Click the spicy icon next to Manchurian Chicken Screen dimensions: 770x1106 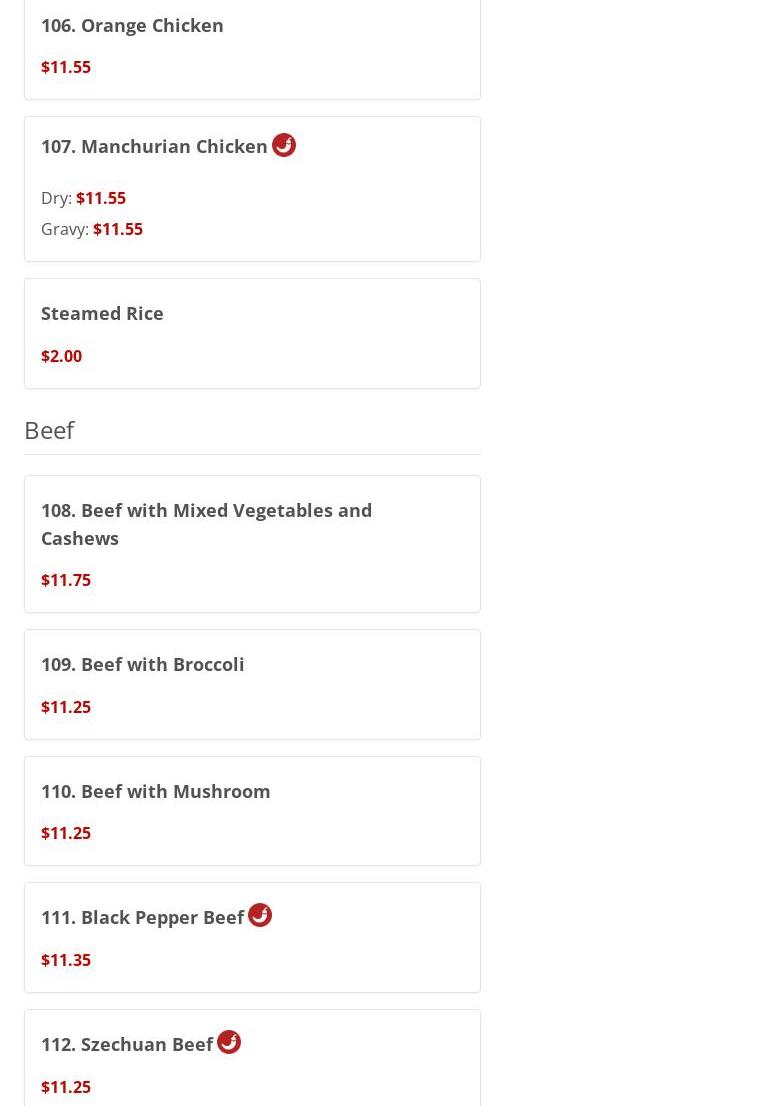(x=283, y=145)
